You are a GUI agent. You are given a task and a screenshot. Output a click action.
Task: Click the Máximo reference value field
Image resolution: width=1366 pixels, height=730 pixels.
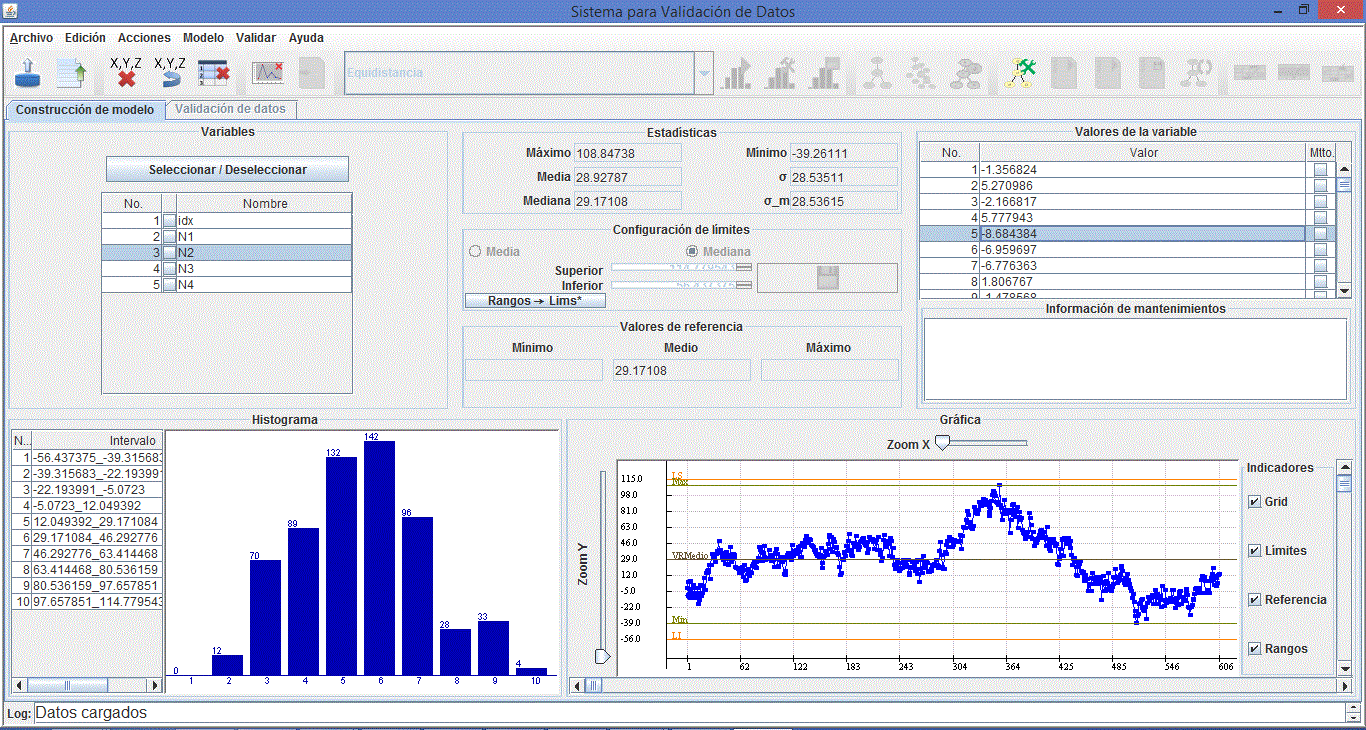point(829,370)
